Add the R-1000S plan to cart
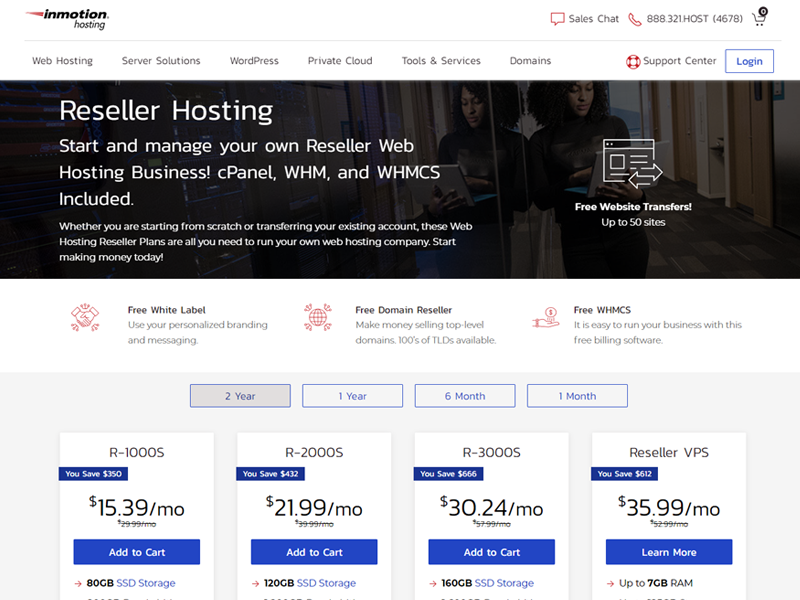This screenshot has width=800, height=600. (x=137, y=552)
